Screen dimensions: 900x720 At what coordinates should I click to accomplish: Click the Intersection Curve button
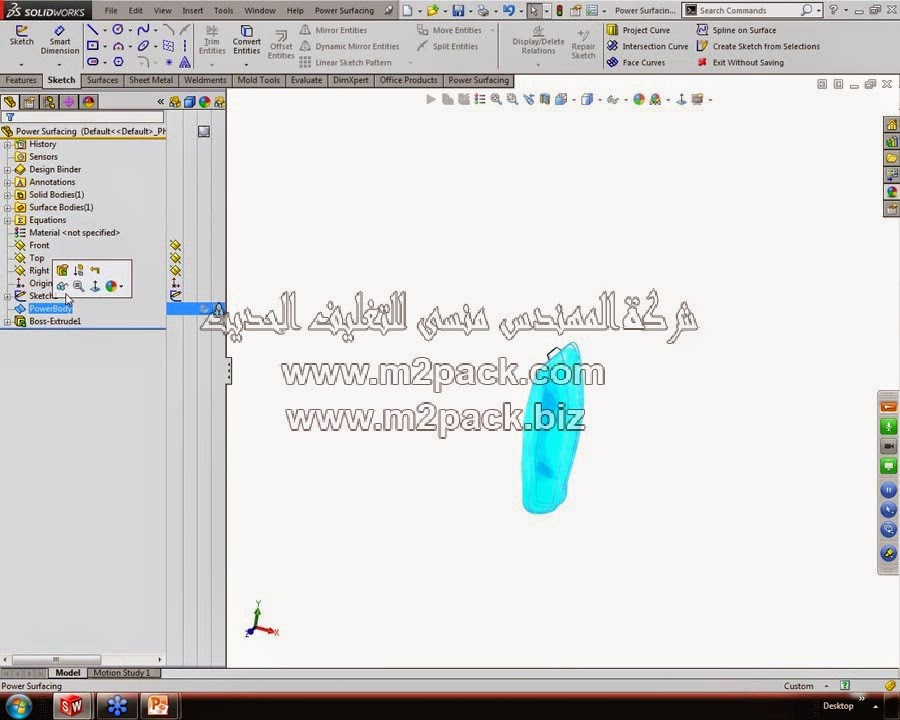pyautogui.click(x=647, y=46)
